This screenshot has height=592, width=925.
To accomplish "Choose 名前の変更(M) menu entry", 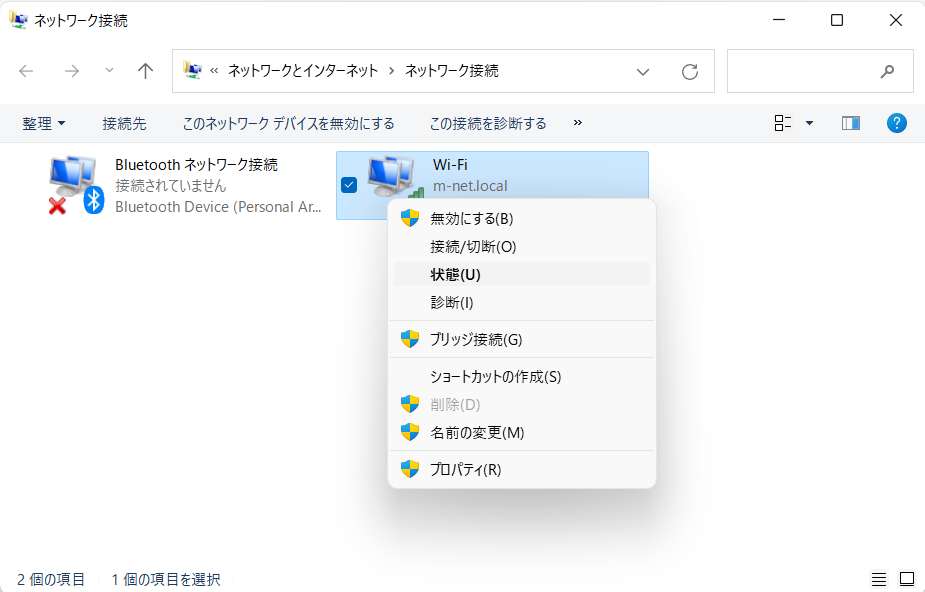I will 521,432.
